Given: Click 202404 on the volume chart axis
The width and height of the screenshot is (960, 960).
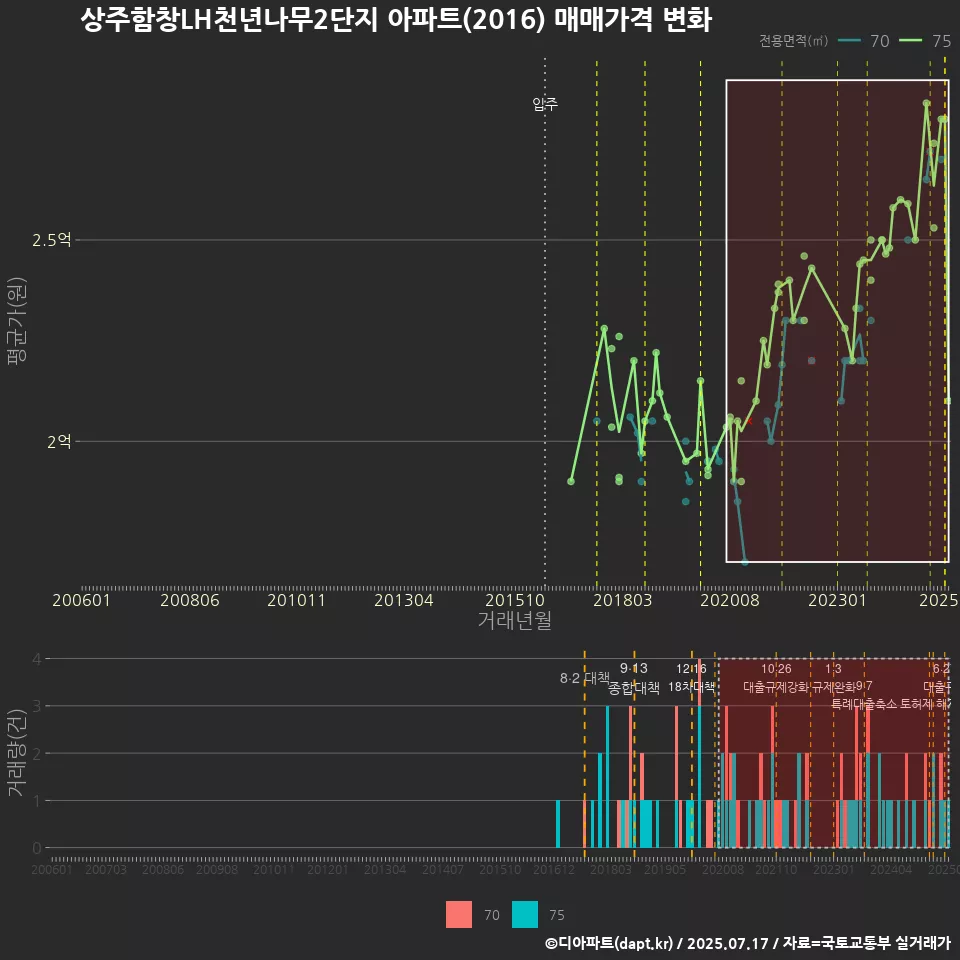Looking at the screenshot, I should (891, 869).
